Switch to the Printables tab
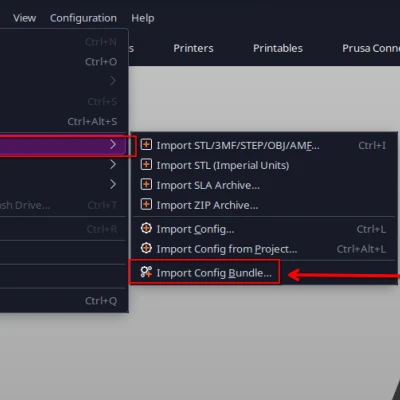The image size is (400, 400). [x=278, y=48]
